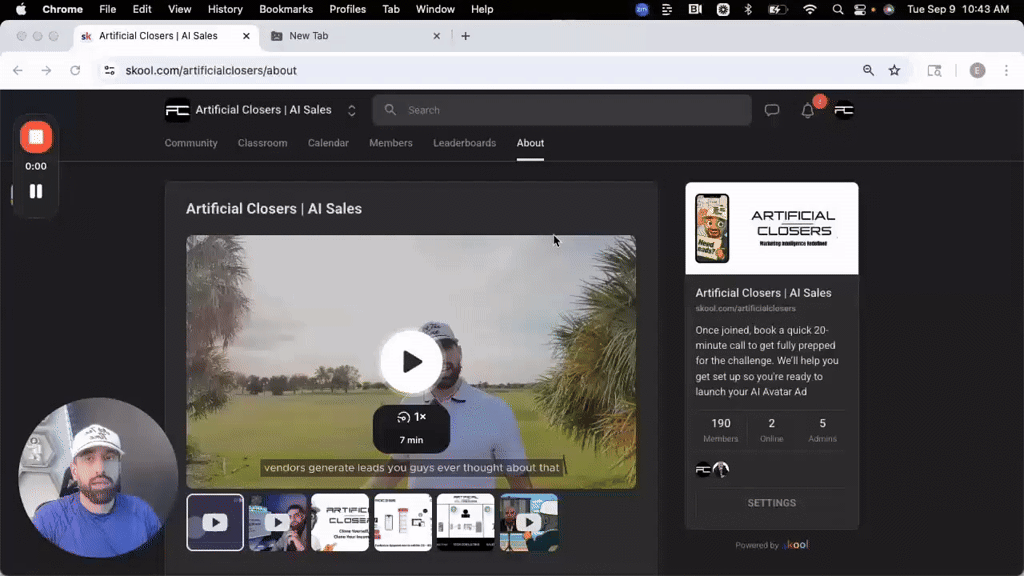The width and height of the screenshot is (1024, 576).
Task: Open skool.com/artificialclosers link
Action: pos(745,308)
